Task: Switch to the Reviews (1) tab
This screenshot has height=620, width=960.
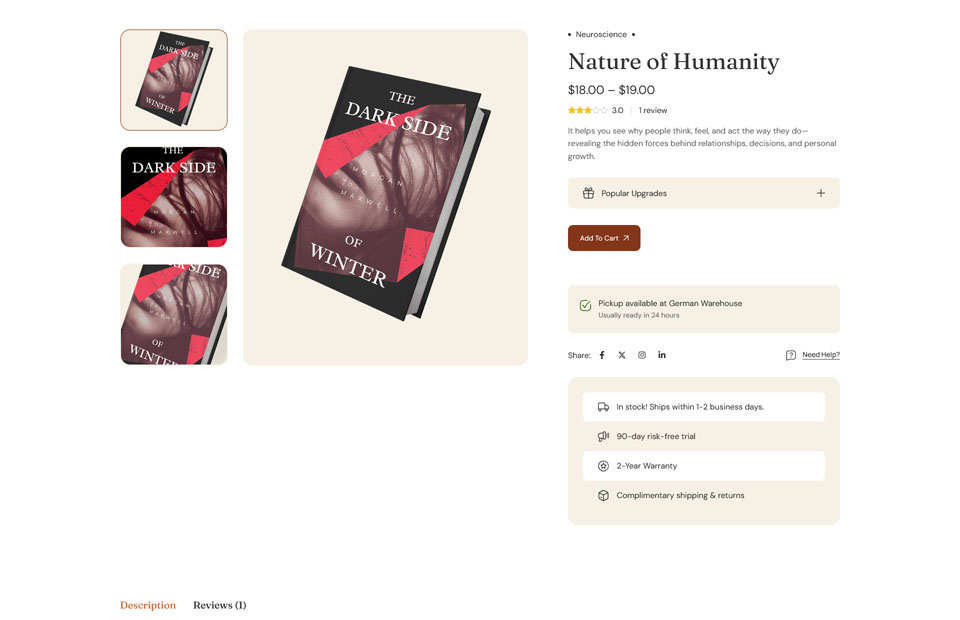Action: pos(219,605)
